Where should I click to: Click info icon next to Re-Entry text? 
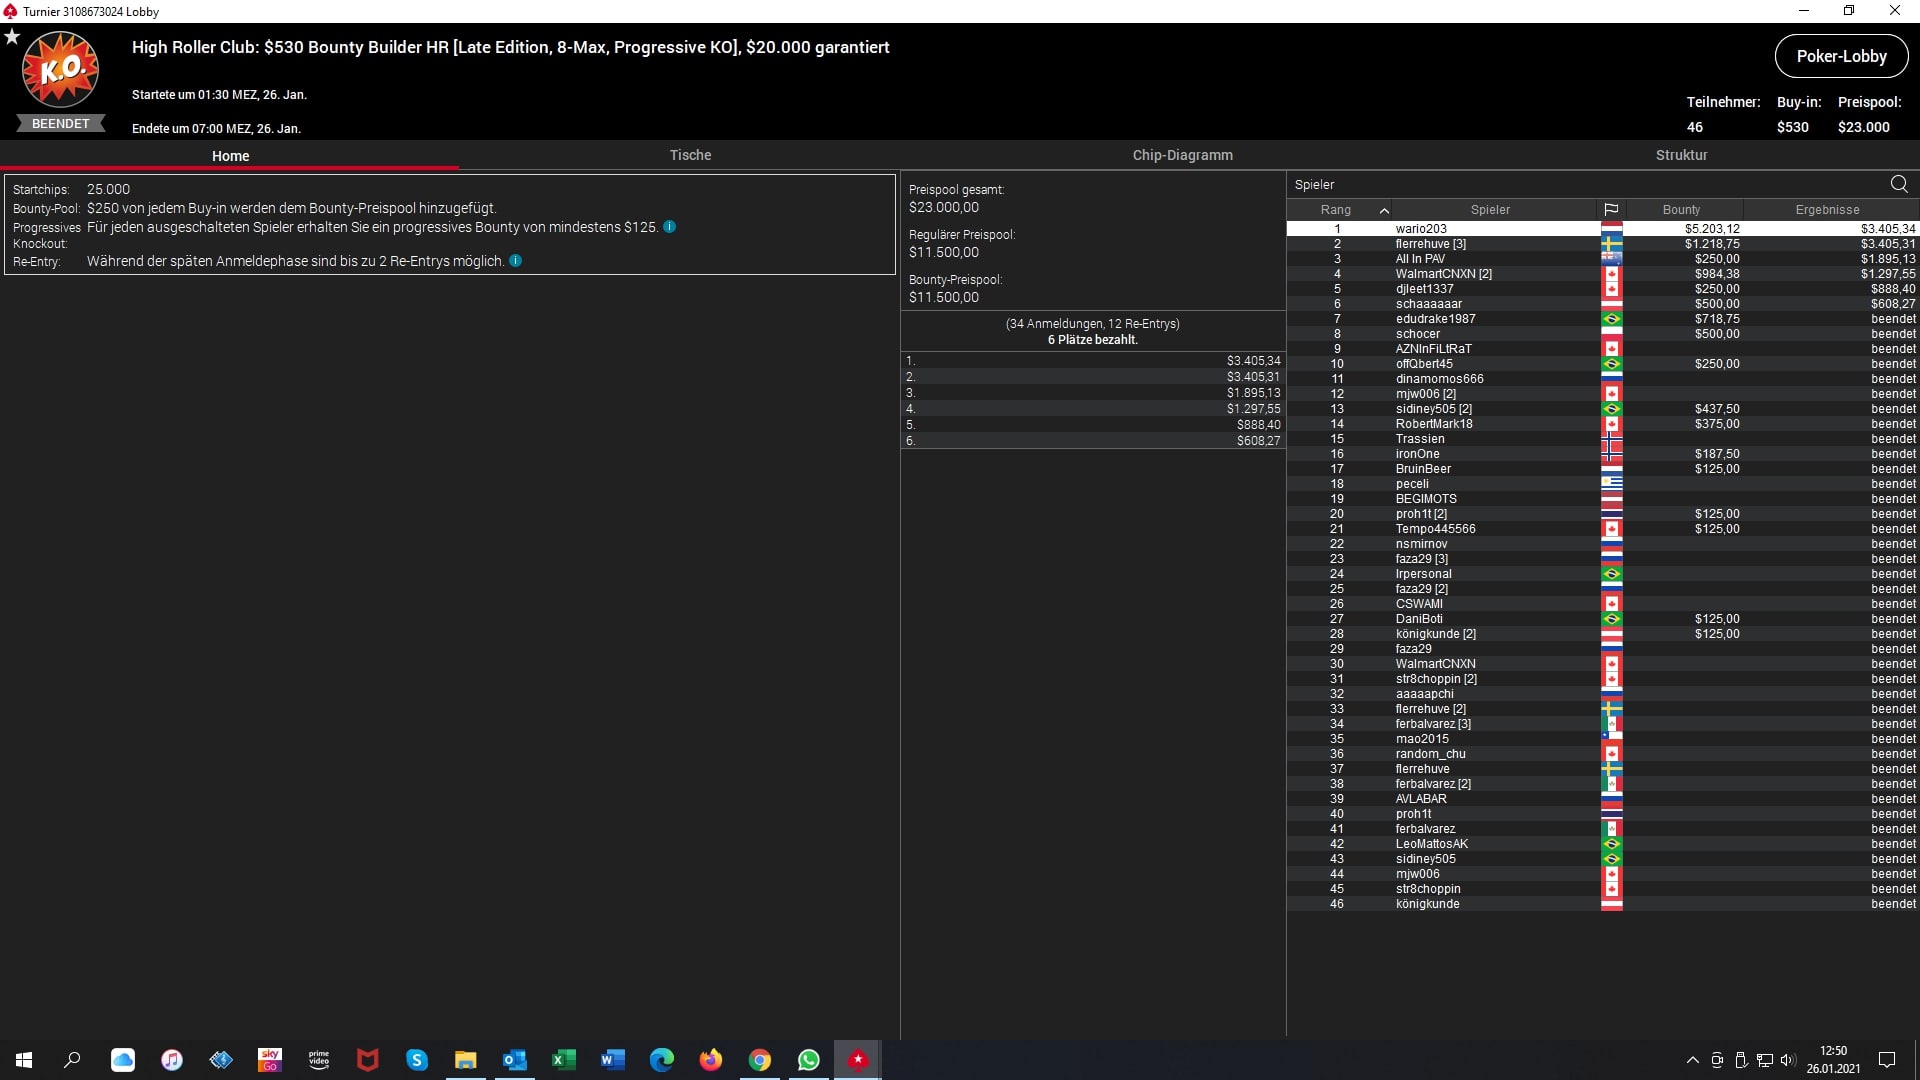516,261
